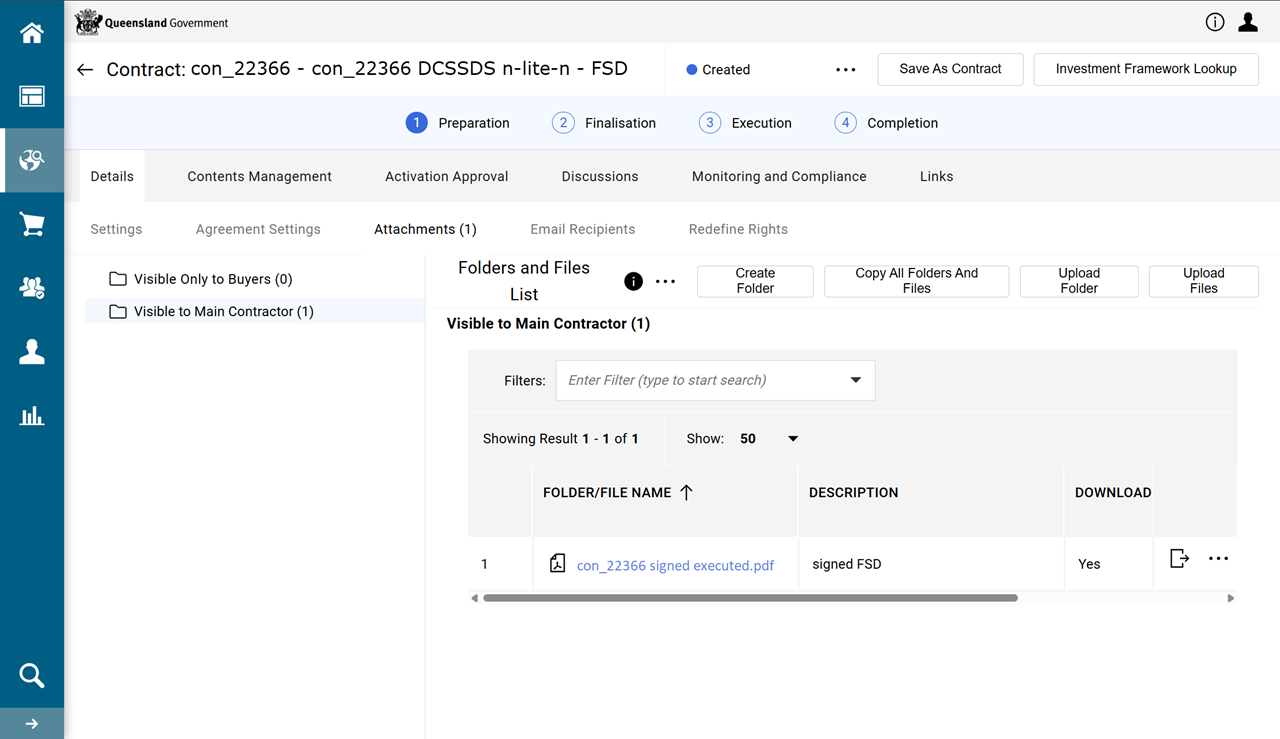Click the shopping cart sidebar icon
Image resolution: width=1280 pixels, height=739 pixels.
click(32, 225)
